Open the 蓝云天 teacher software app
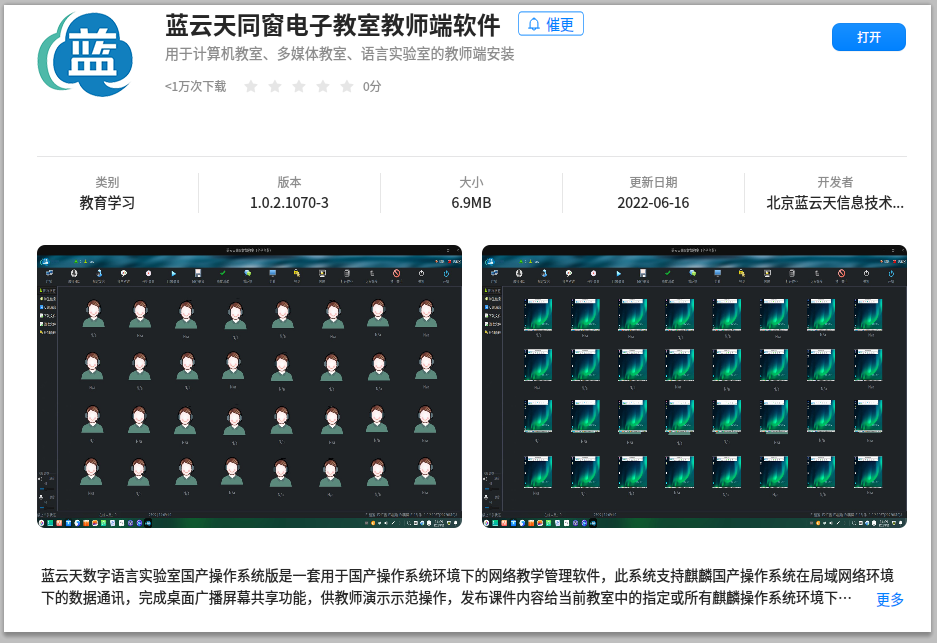The height and width of the screenshot is (643, 937). pyautogui.click(x=868, y=37)
